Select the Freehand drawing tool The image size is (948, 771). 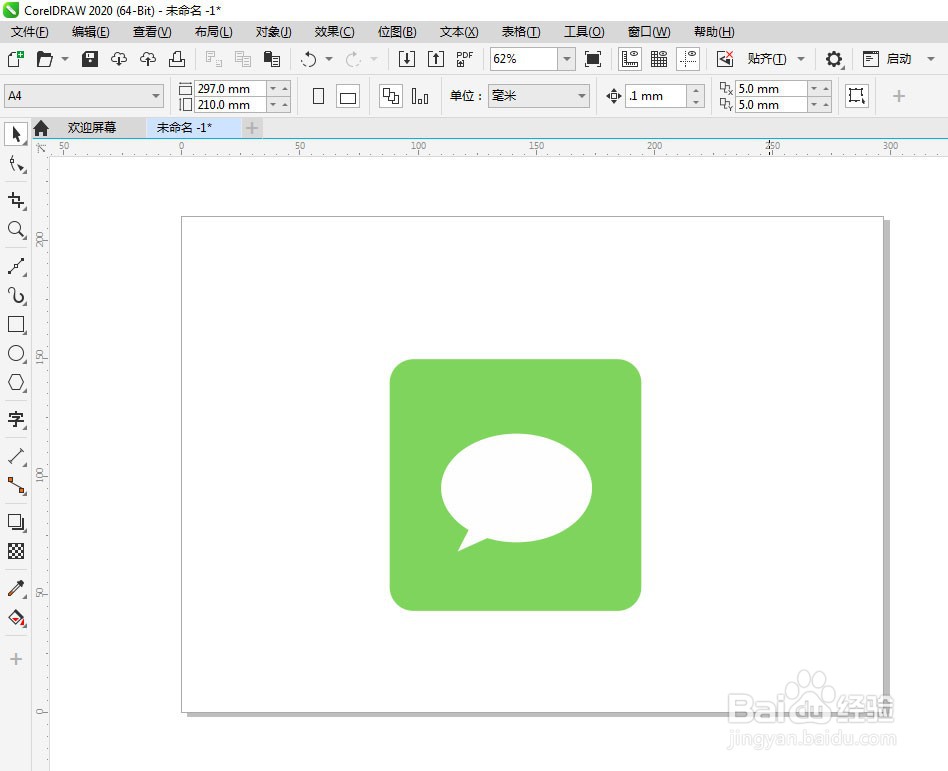point(16,266)
